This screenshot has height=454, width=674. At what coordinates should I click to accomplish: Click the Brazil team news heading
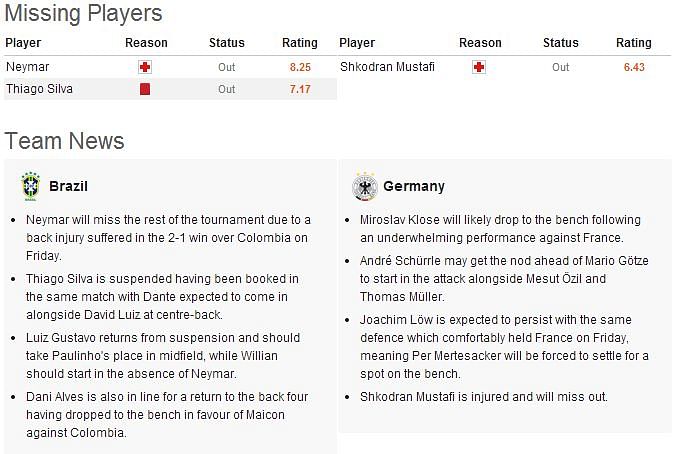68,186
